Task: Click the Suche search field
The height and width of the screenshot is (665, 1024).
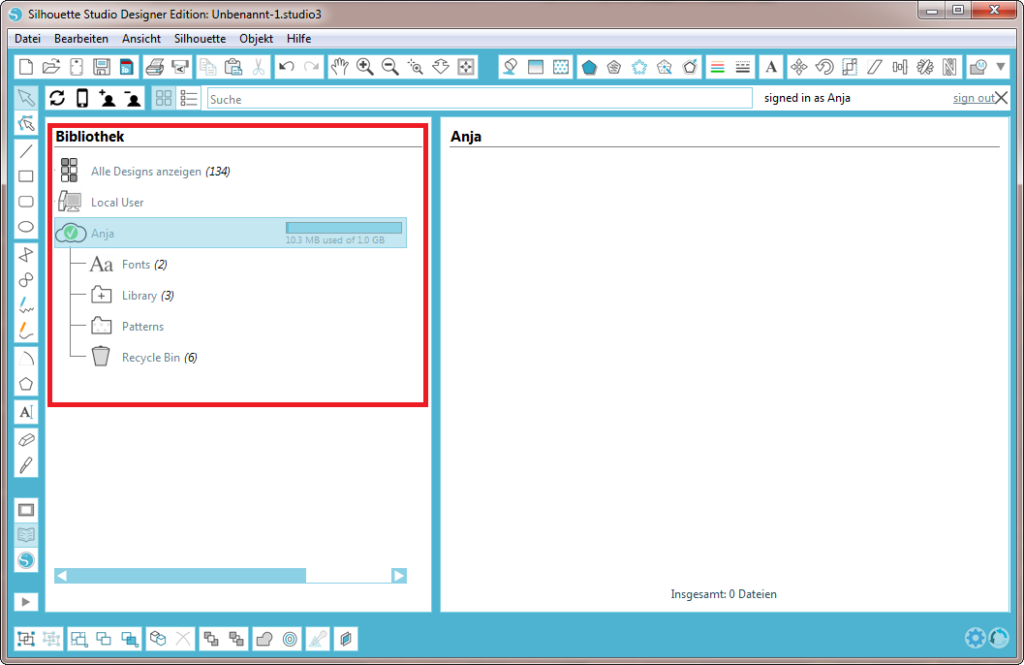Action: point(479,99)
